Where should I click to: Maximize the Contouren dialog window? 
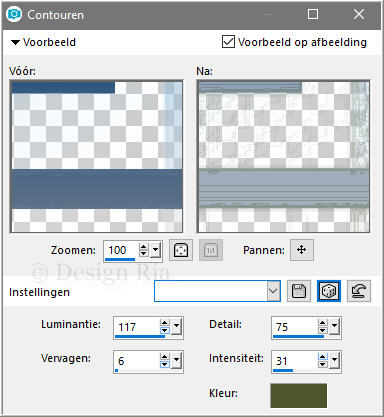313,14
